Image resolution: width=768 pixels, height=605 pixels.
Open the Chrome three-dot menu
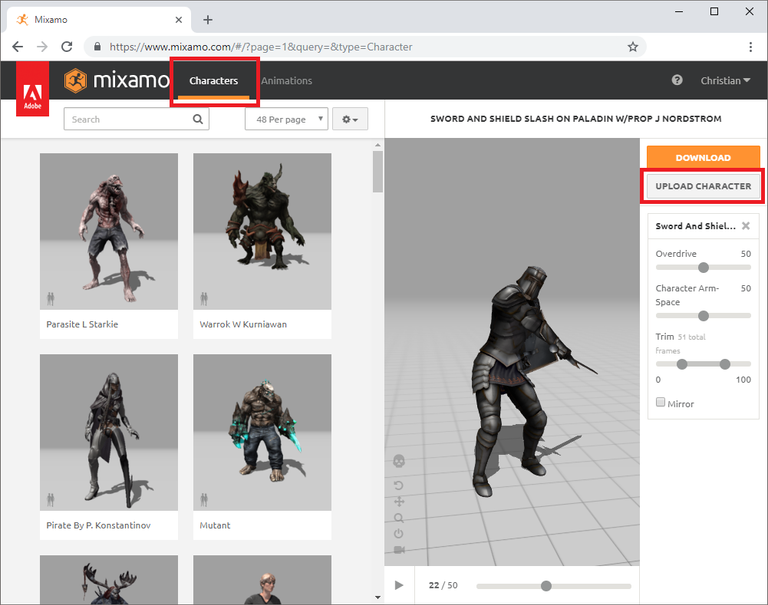[750, 47]
